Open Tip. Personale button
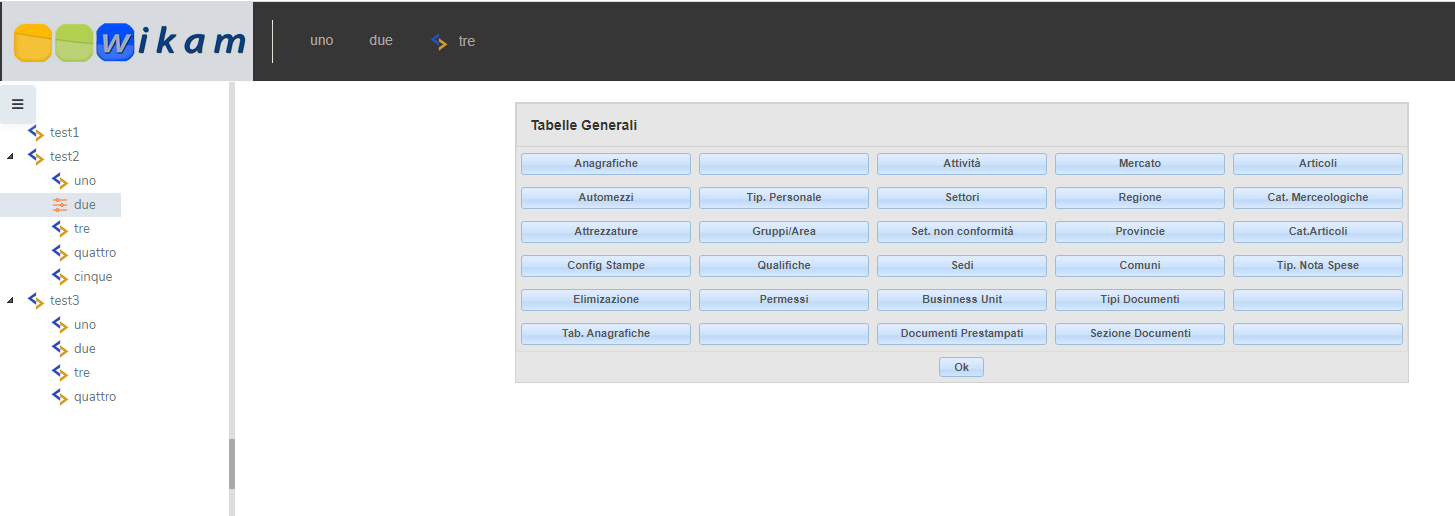The height and width of the screenshot is (516, 1455). (x=784, y=198)
